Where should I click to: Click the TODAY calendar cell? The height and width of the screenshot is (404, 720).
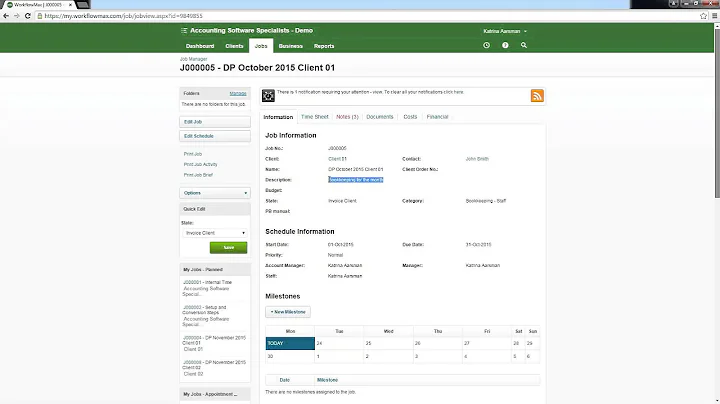point(290,343)
